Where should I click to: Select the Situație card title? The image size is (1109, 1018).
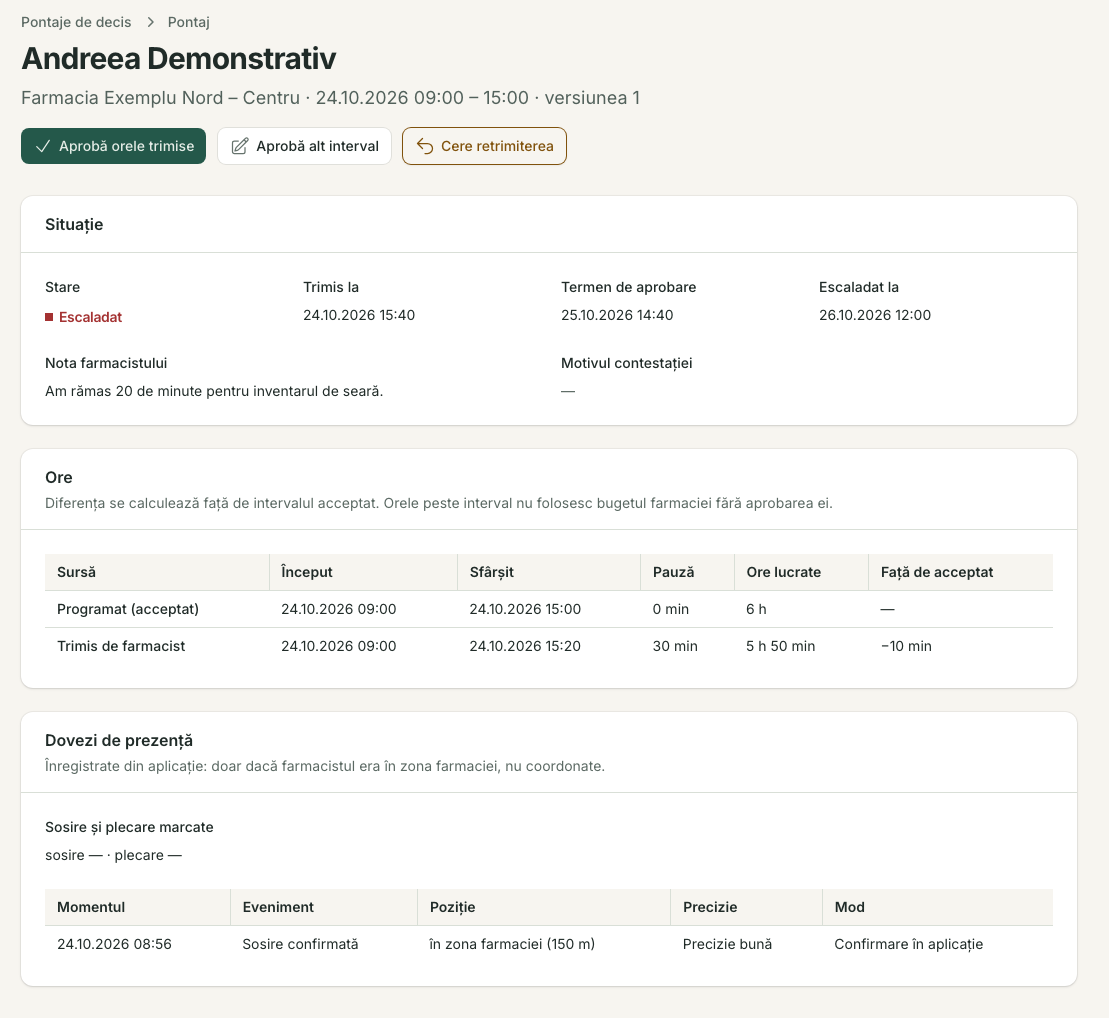74,225
